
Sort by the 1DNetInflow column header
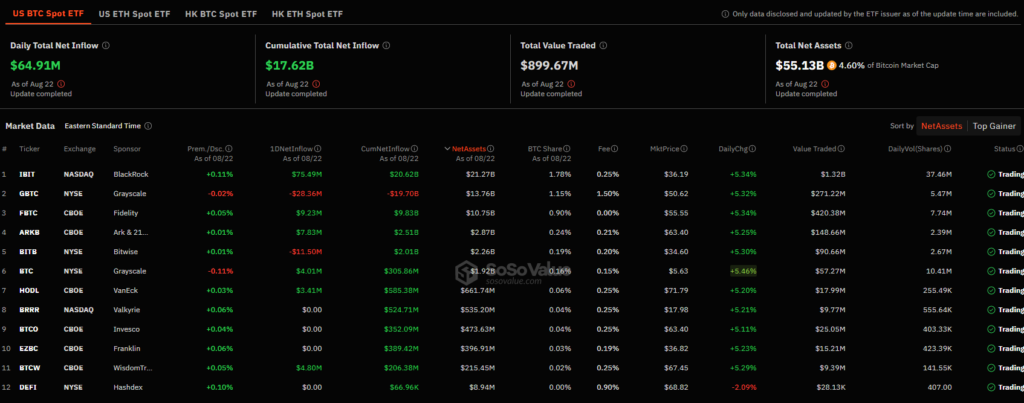coord(299,149)
